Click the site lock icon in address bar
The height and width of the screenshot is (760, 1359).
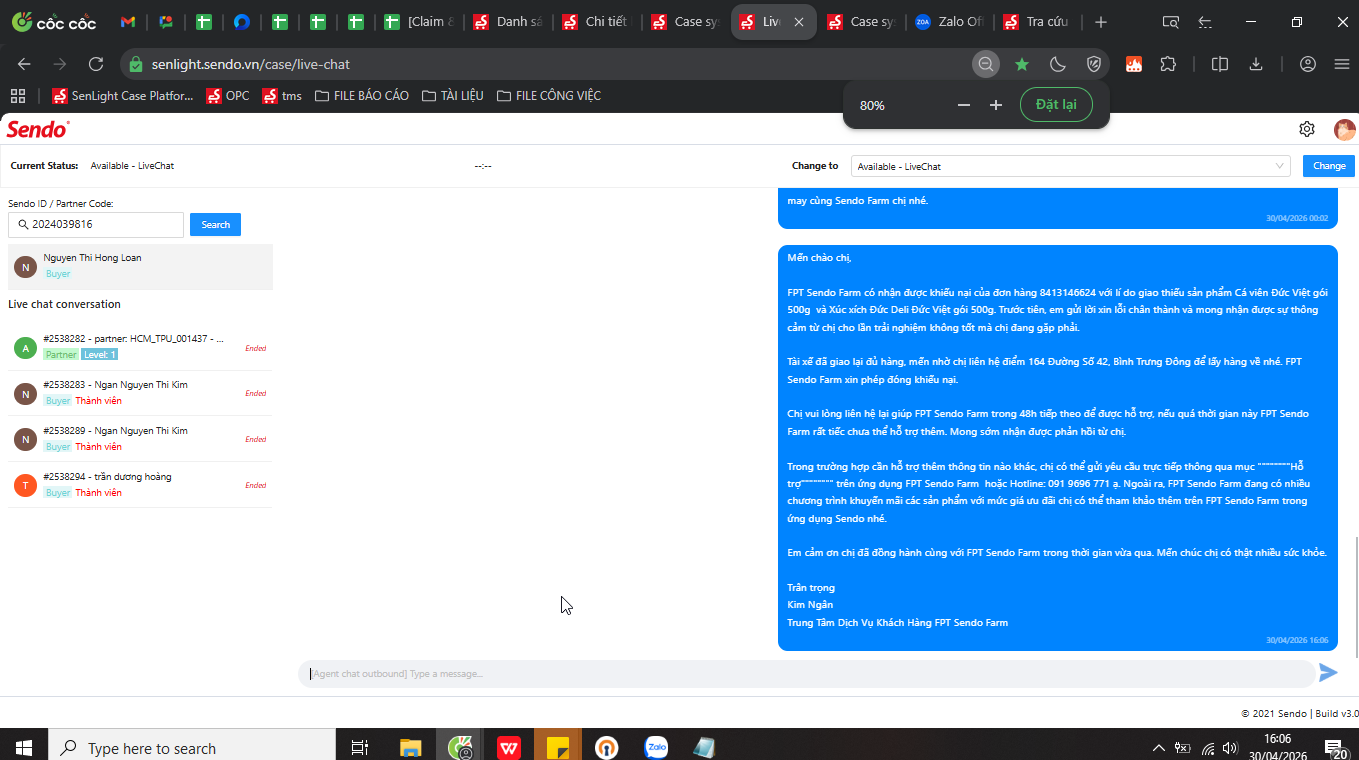click(x=137, y=64)
